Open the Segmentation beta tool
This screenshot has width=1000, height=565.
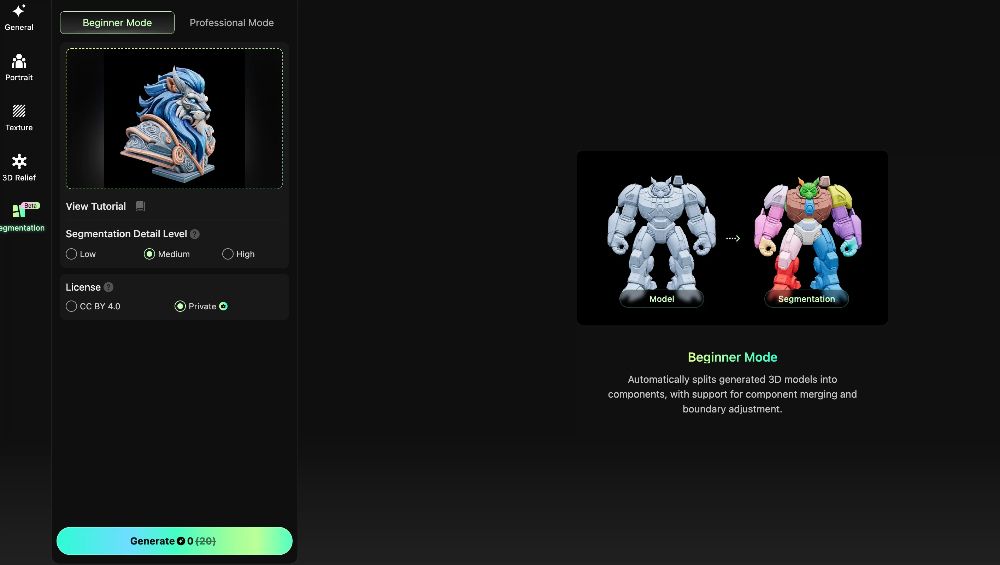[x=22, y=217]
